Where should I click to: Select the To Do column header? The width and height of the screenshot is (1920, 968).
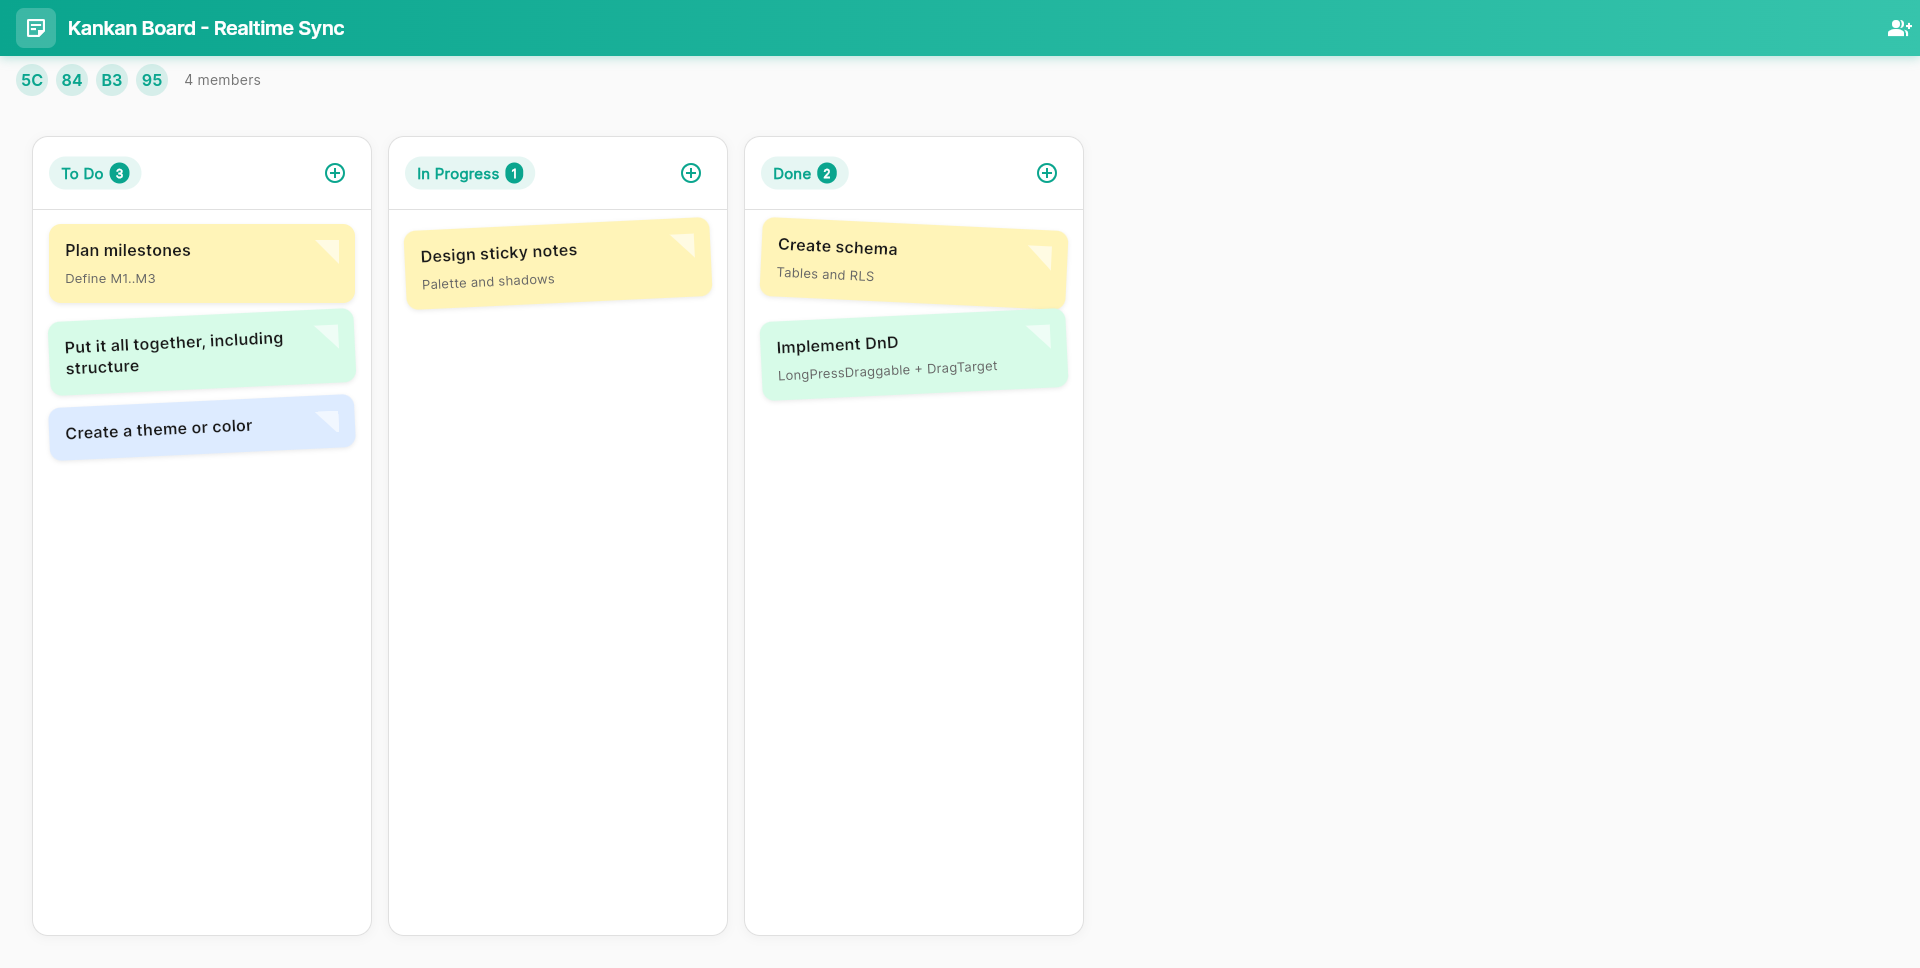[x=94, y=172]
